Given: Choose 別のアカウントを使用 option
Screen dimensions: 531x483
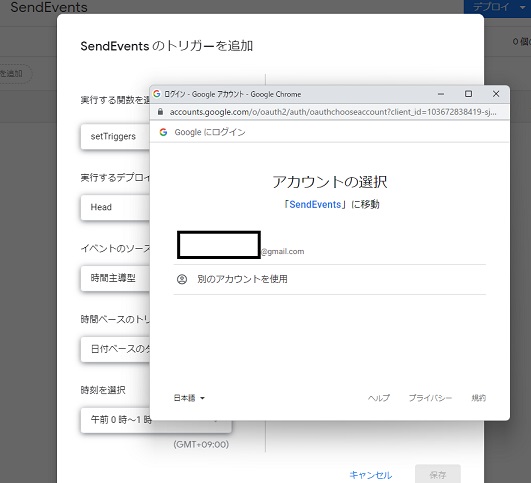Looking at the screenshot, I should [330, 279].
